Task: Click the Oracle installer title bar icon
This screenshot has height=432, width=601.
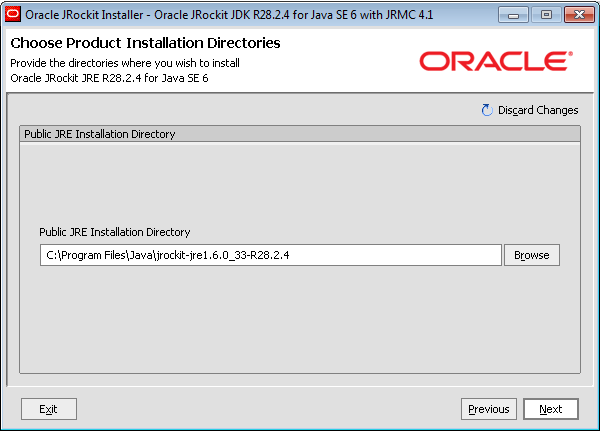Action: click(x=13, y=15)
